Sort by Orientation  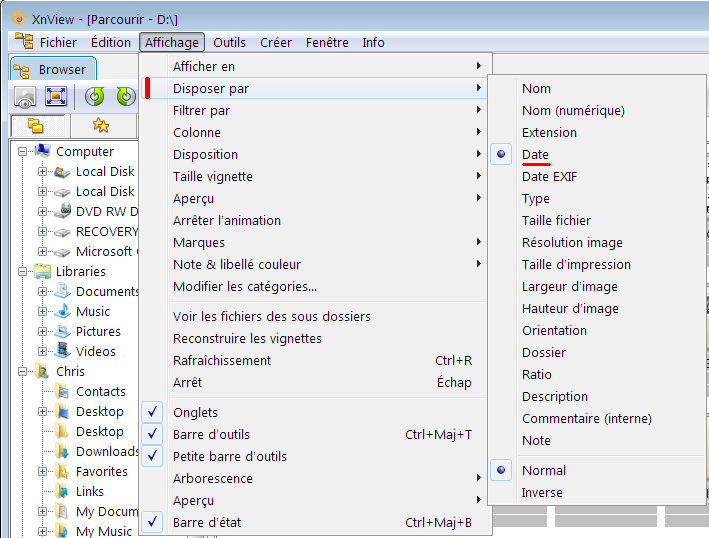597,330
